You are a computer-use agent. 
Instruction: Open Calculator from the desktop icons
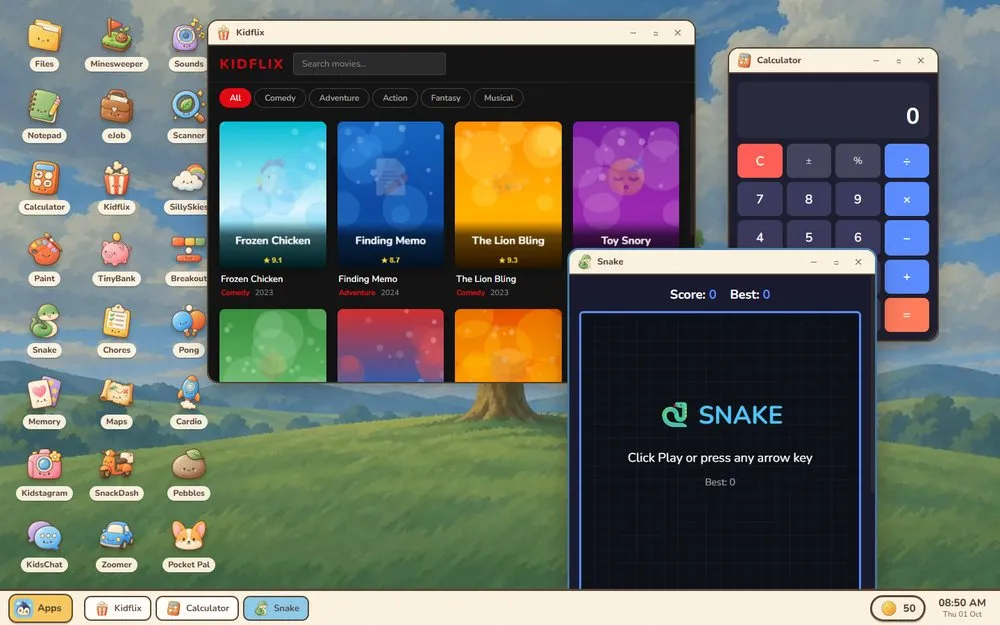(x=44, y=187)
